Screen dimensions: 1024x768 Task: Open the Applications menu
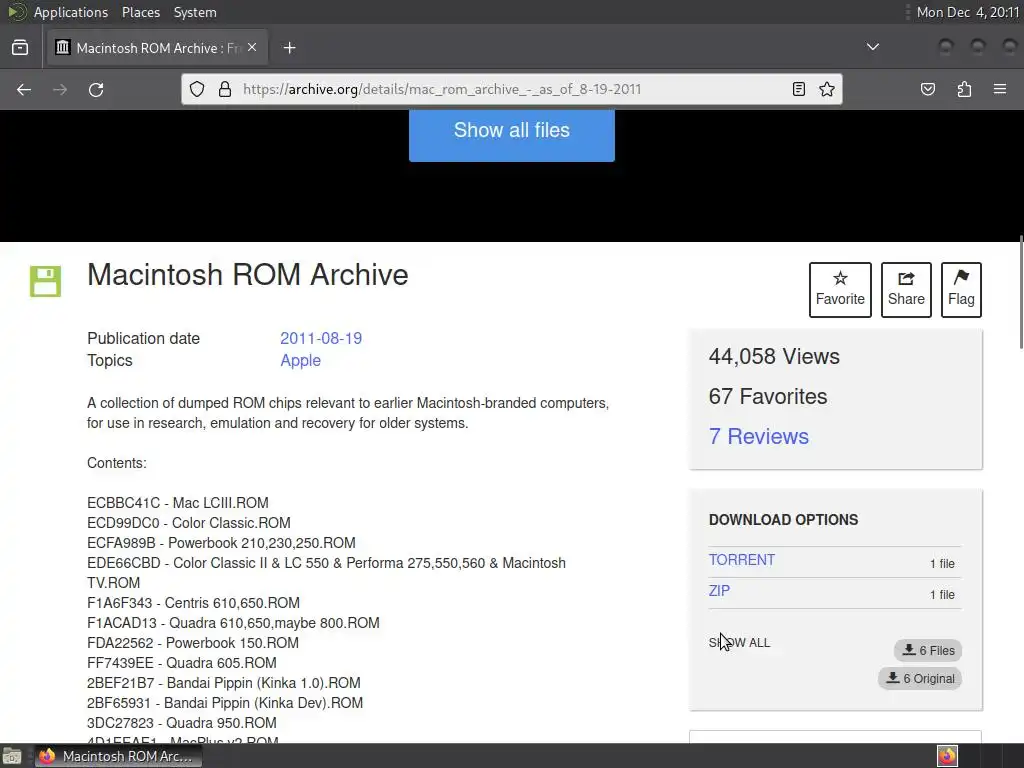[x=71, y=12]
